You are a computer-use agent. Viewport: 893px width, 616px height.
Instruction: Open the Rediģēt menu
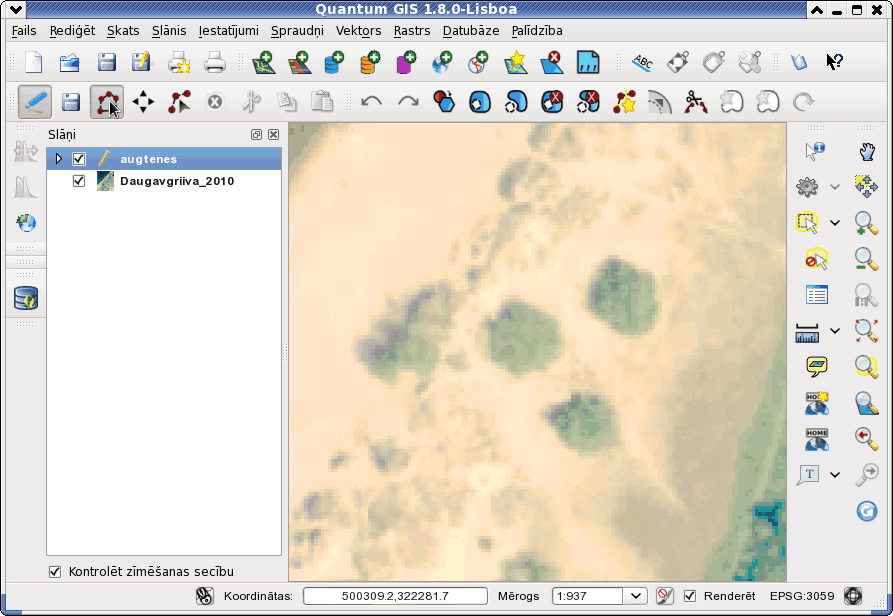[72, 31]
